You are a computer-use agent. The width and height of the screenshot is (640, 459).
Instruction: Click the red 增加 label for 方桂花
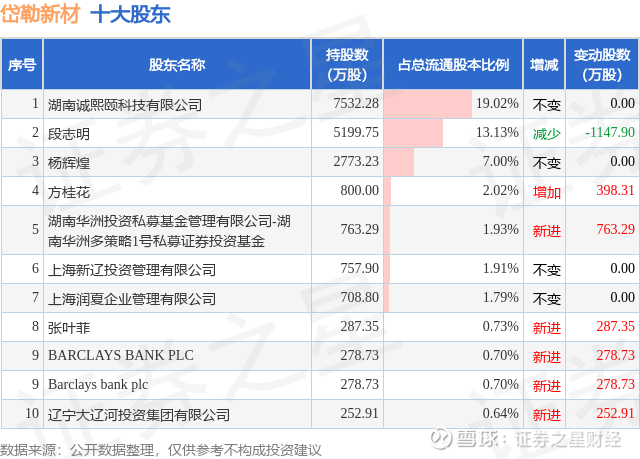pyautogui.click(x=546, y=191)
